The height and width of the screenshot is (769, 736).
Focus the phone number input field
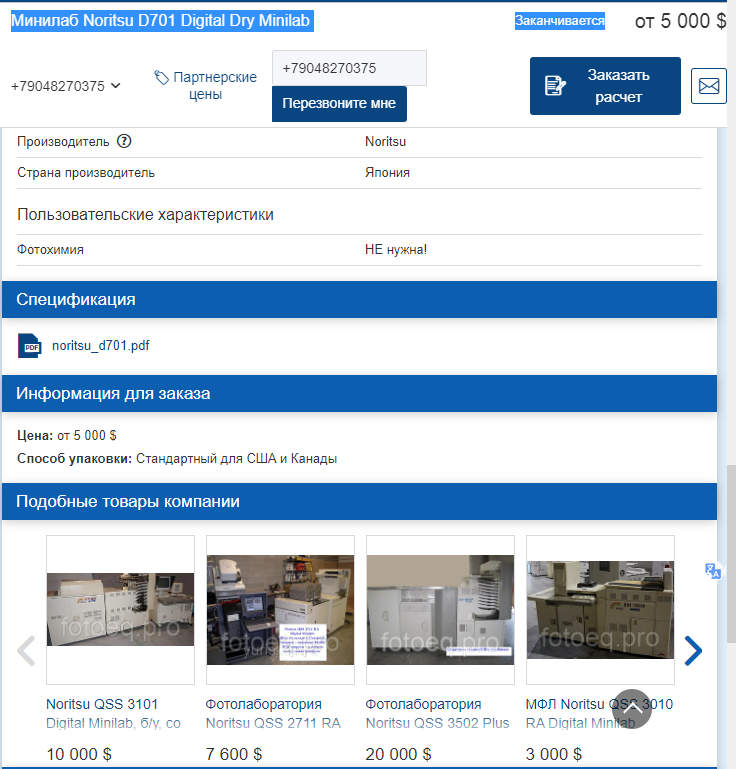click(349, 68)
